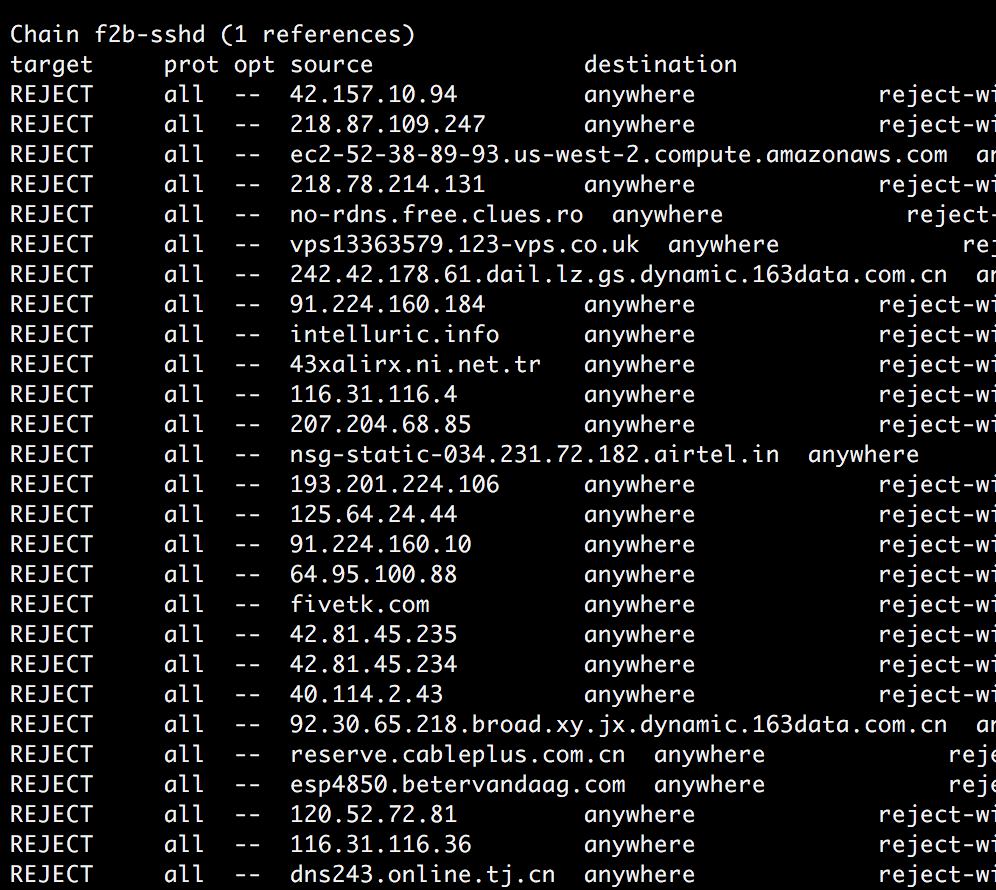Click the esp4850.betervandaag.com hostname
Screen dimensions: 996x890
[457, 785]
